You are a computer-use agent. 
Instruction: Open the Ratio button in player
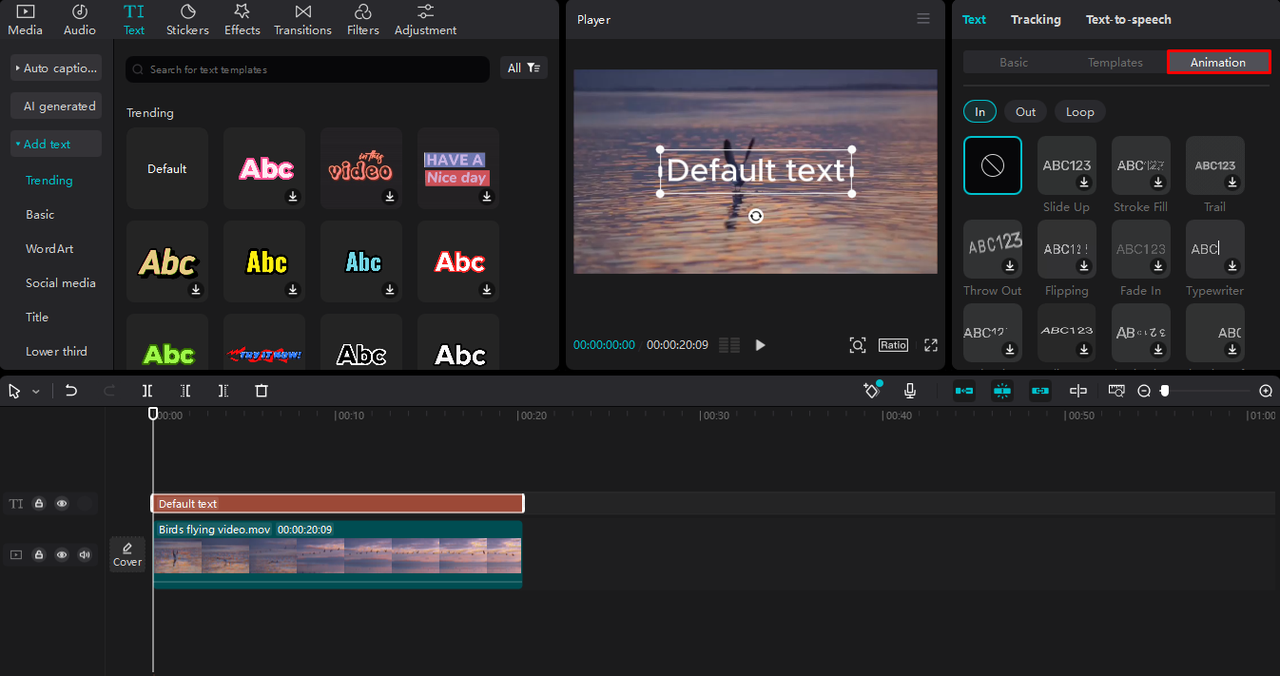point(893,345)
